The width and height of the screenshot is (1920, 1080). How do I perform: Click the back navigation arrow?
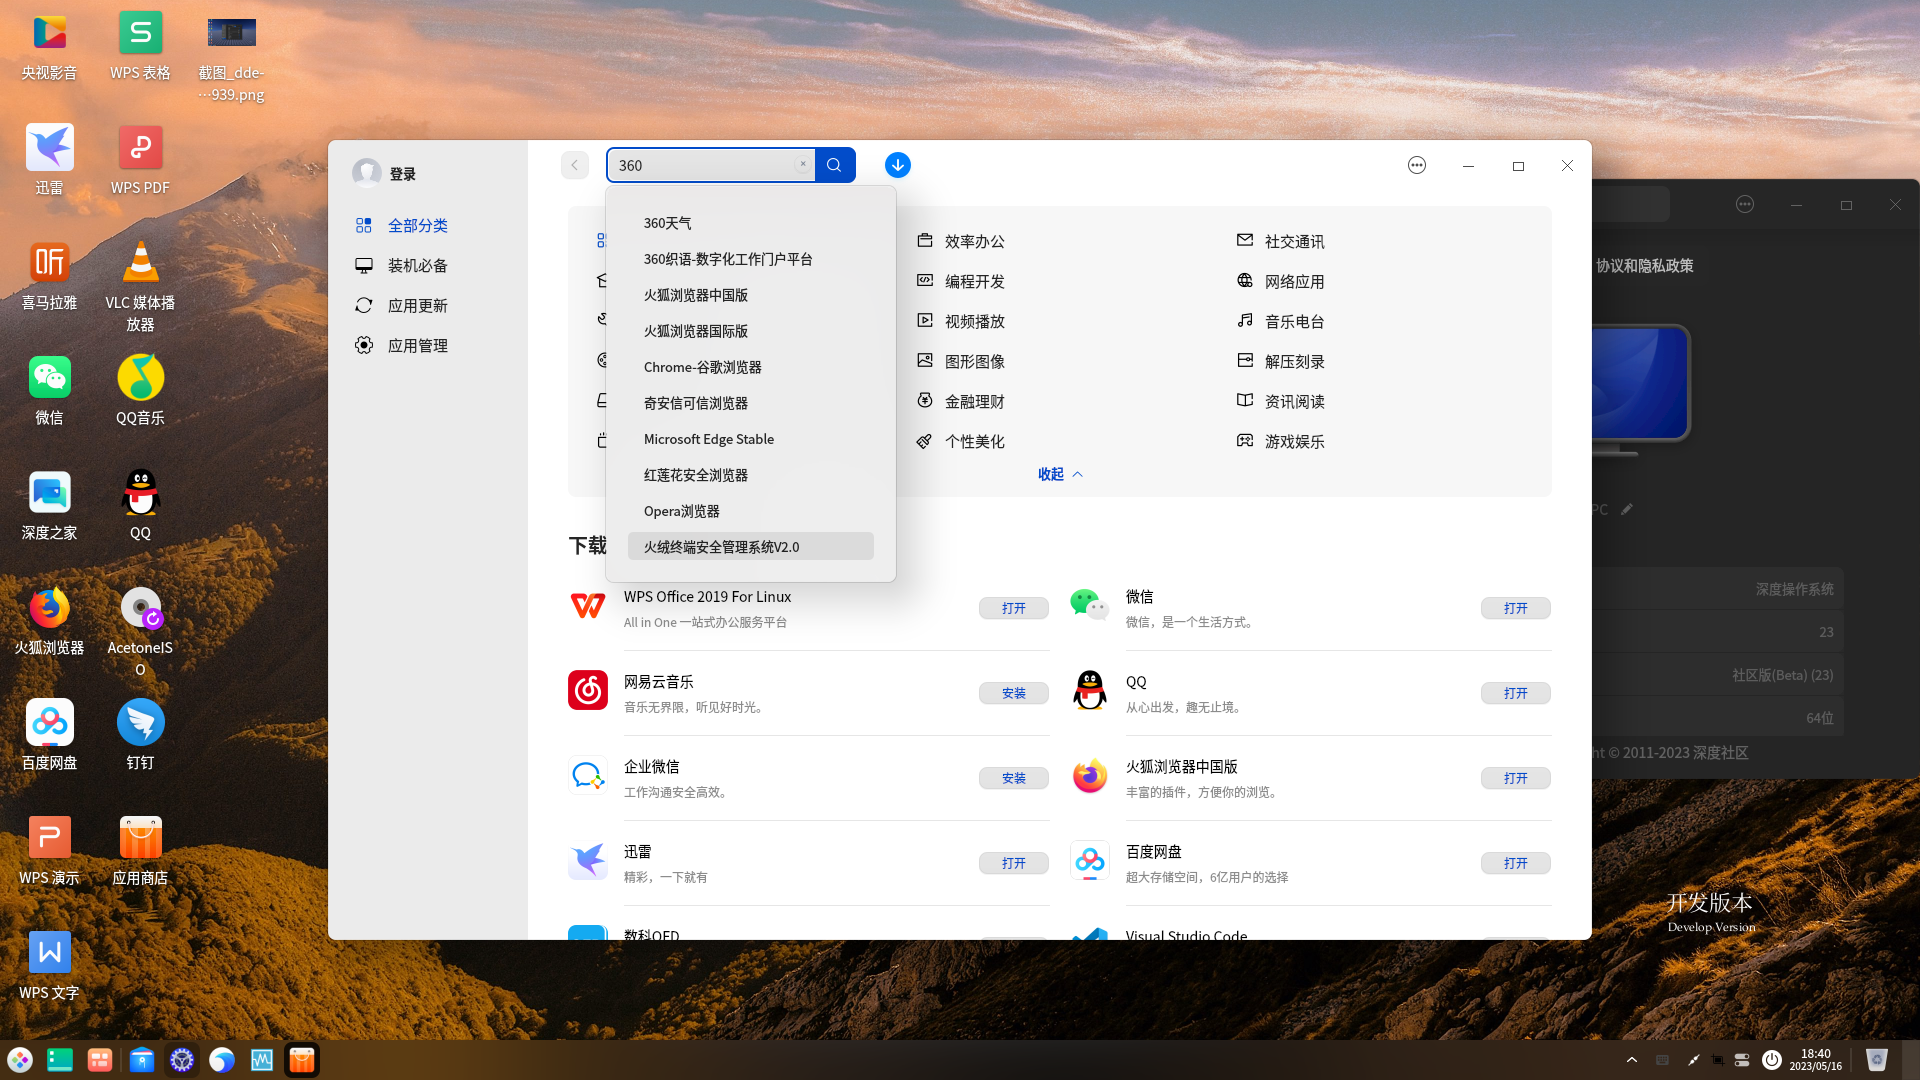coord(575,165)
